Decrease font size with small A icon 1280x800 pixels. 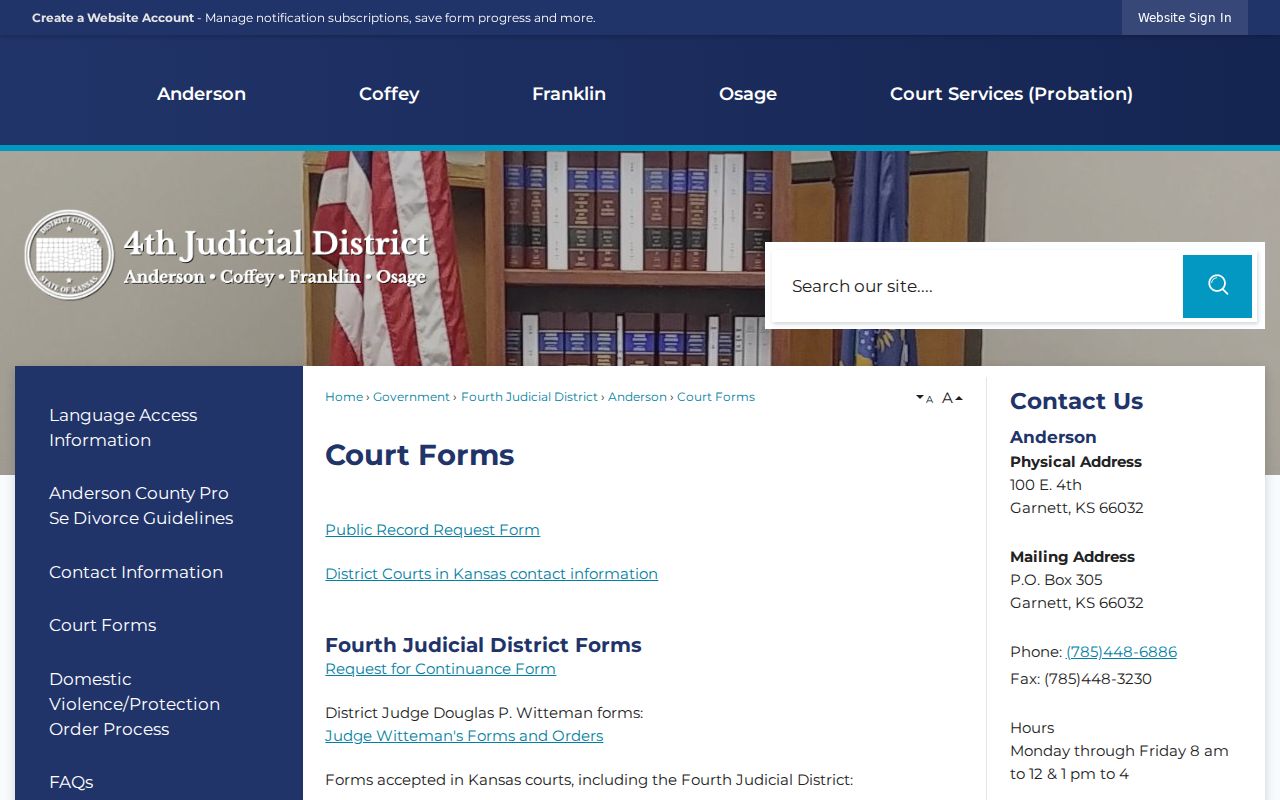coord(924,398)
